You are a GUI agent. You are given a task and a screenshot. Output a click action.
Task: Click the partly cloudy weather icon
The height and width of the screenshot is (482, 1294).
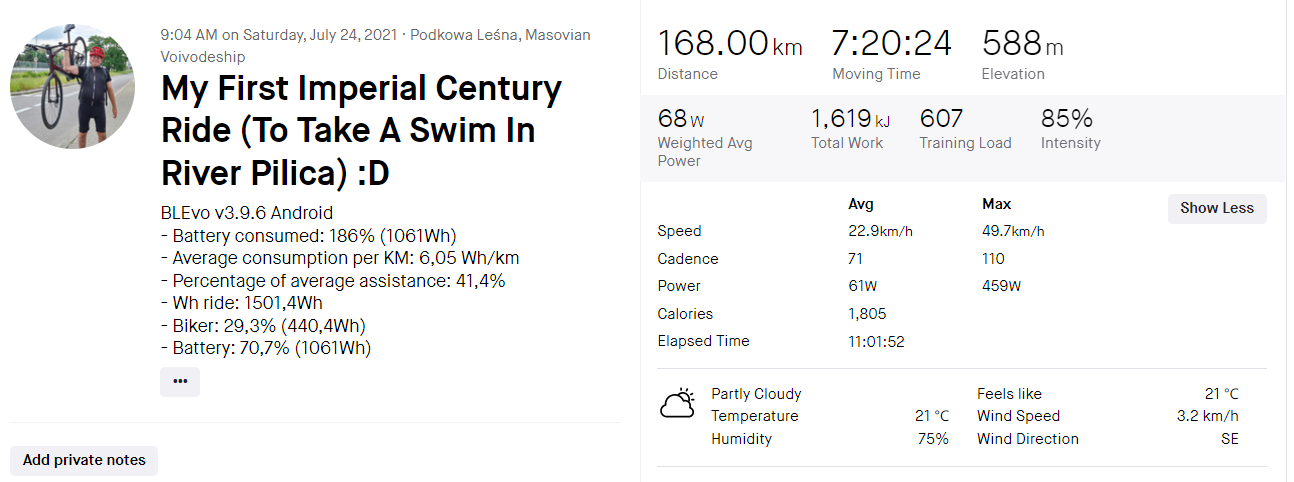tap(677, 404)
